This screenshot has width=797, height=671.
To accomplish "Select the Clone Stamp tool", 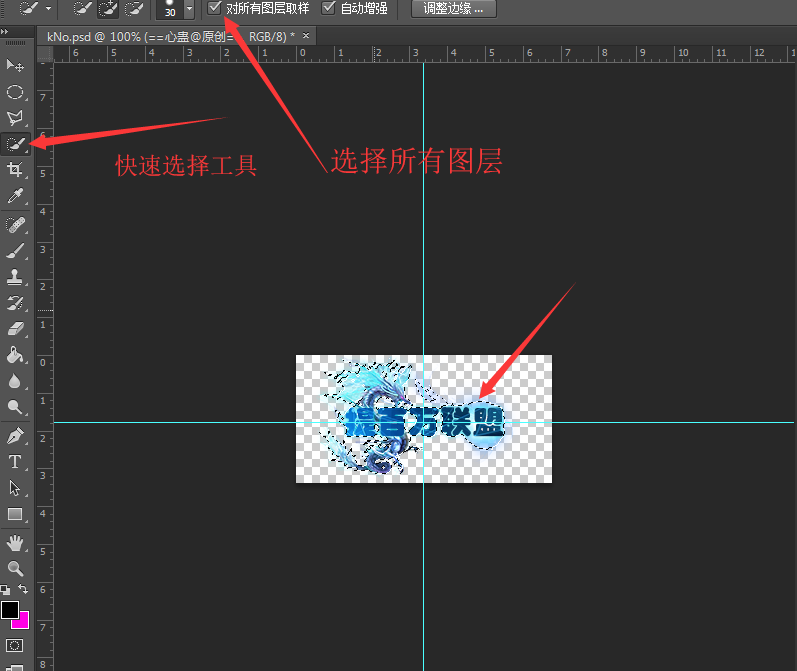I will pos(15,277).
